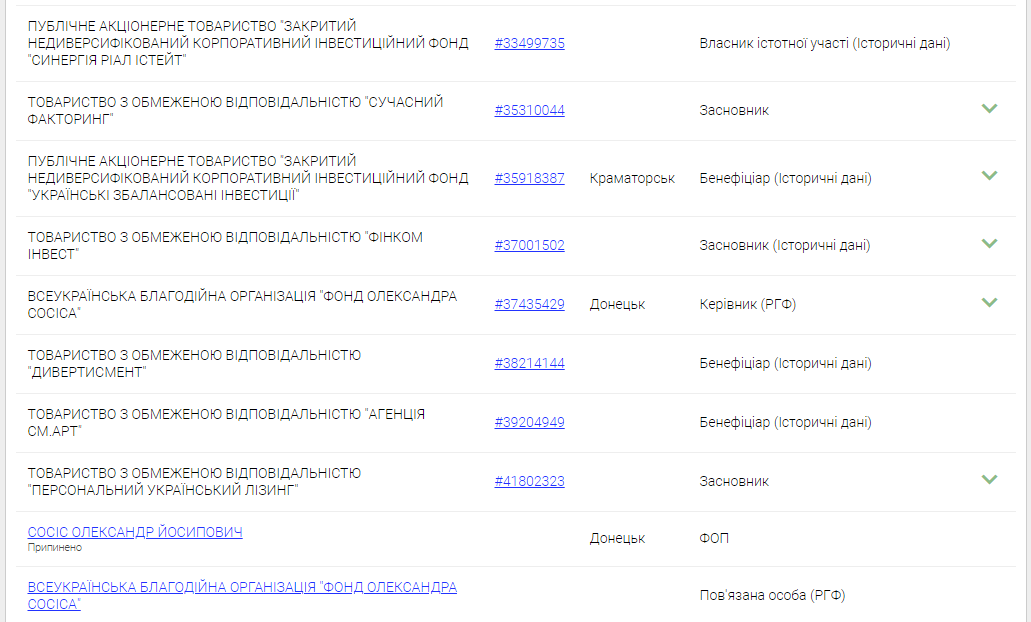Open registry code link #35310044
Image resolution: width=1031 pixels, height=622 pixels.
click(529, 111)
